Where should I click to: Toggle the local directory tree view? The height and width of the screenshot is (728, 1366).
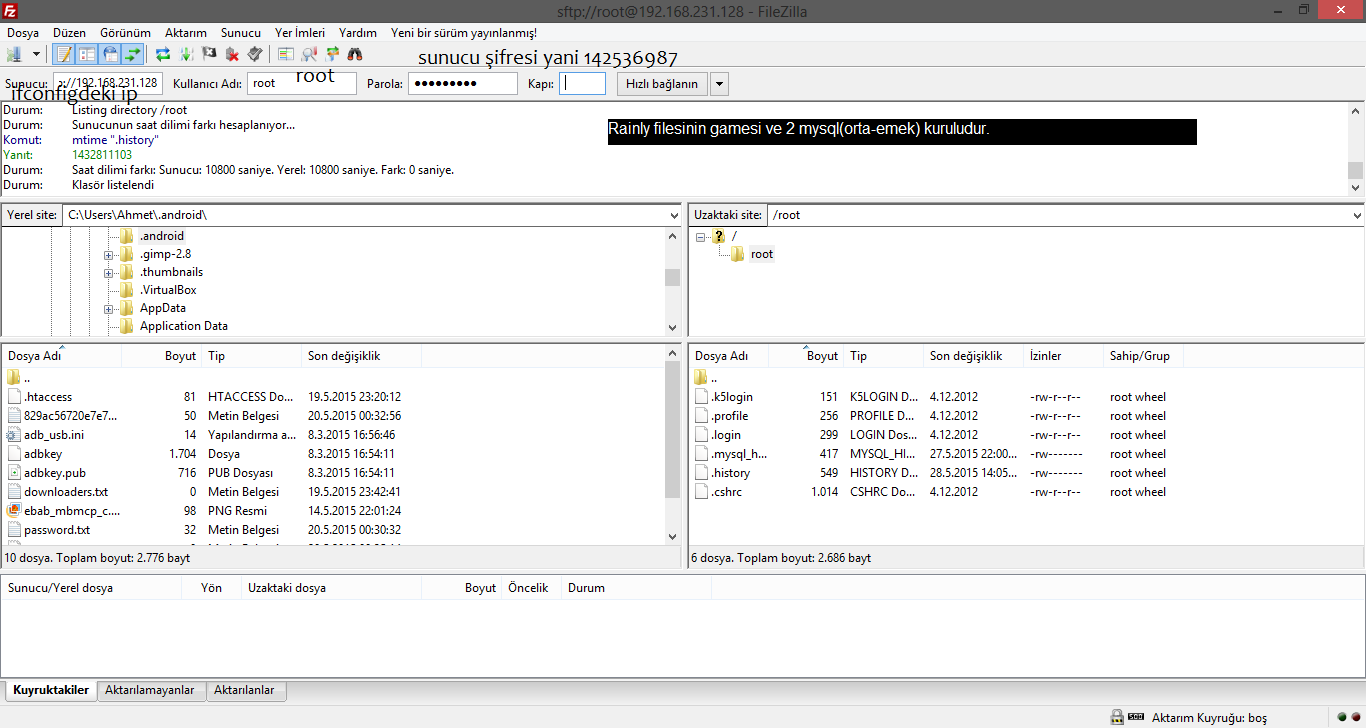[x=87, y=54]
